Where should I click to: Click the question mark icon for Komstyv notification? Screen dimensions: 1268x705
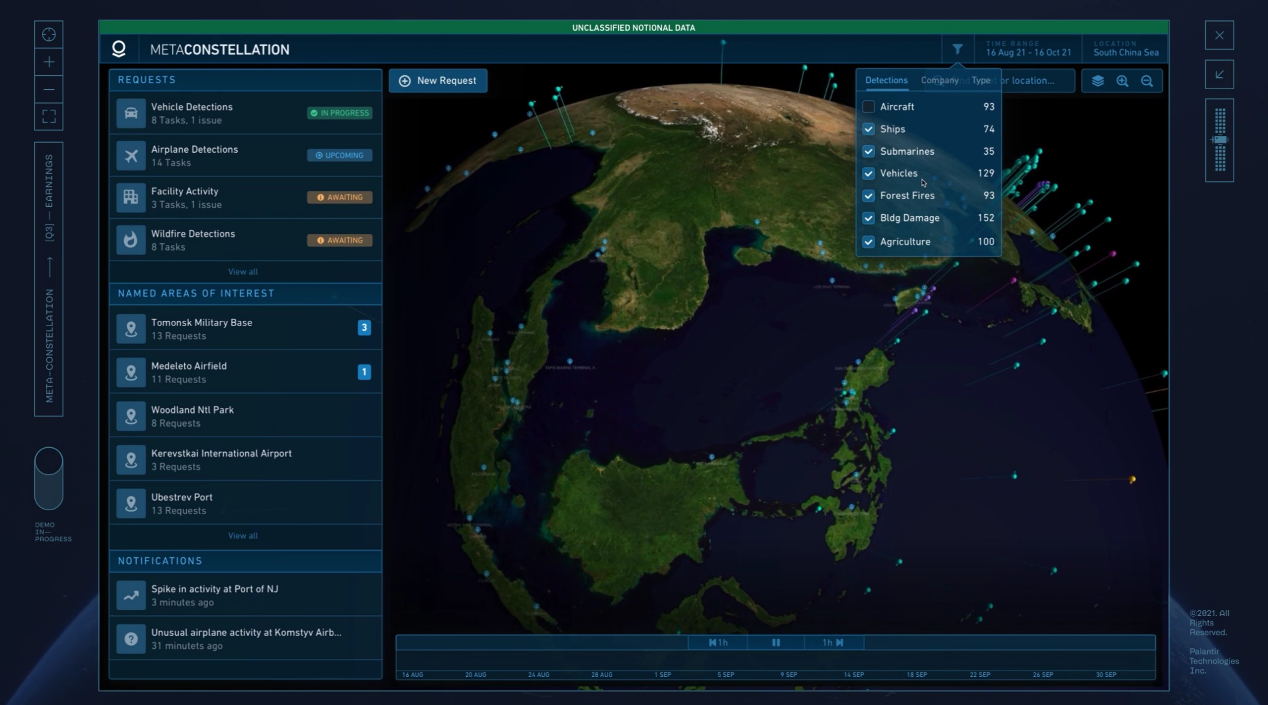coord(131,639)
